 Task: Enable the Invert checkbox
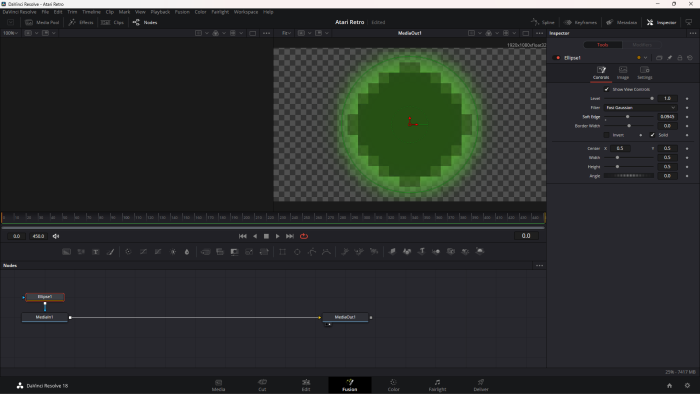point(606,135)
